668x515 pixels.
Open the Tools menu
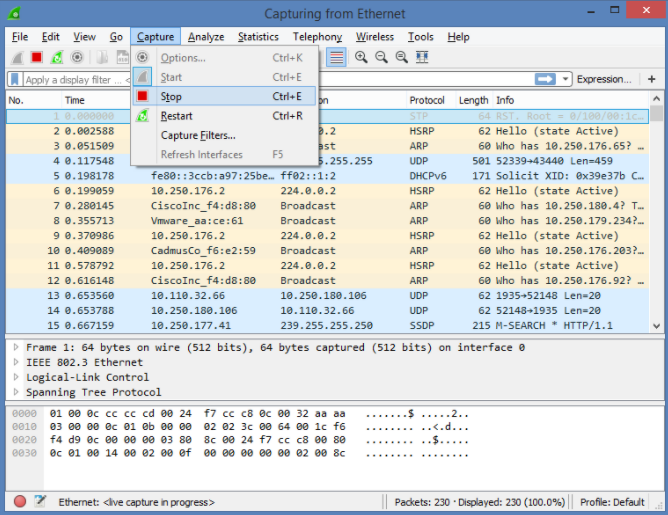(x=420, y=37)
